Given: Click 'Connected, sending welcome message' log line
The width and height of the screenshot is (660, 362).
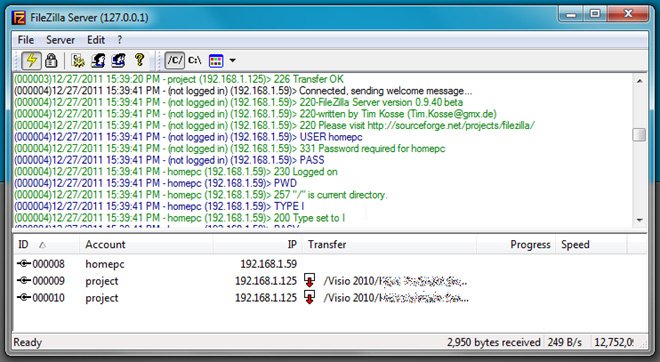Looking at the screenshot, I should [243, 91].
